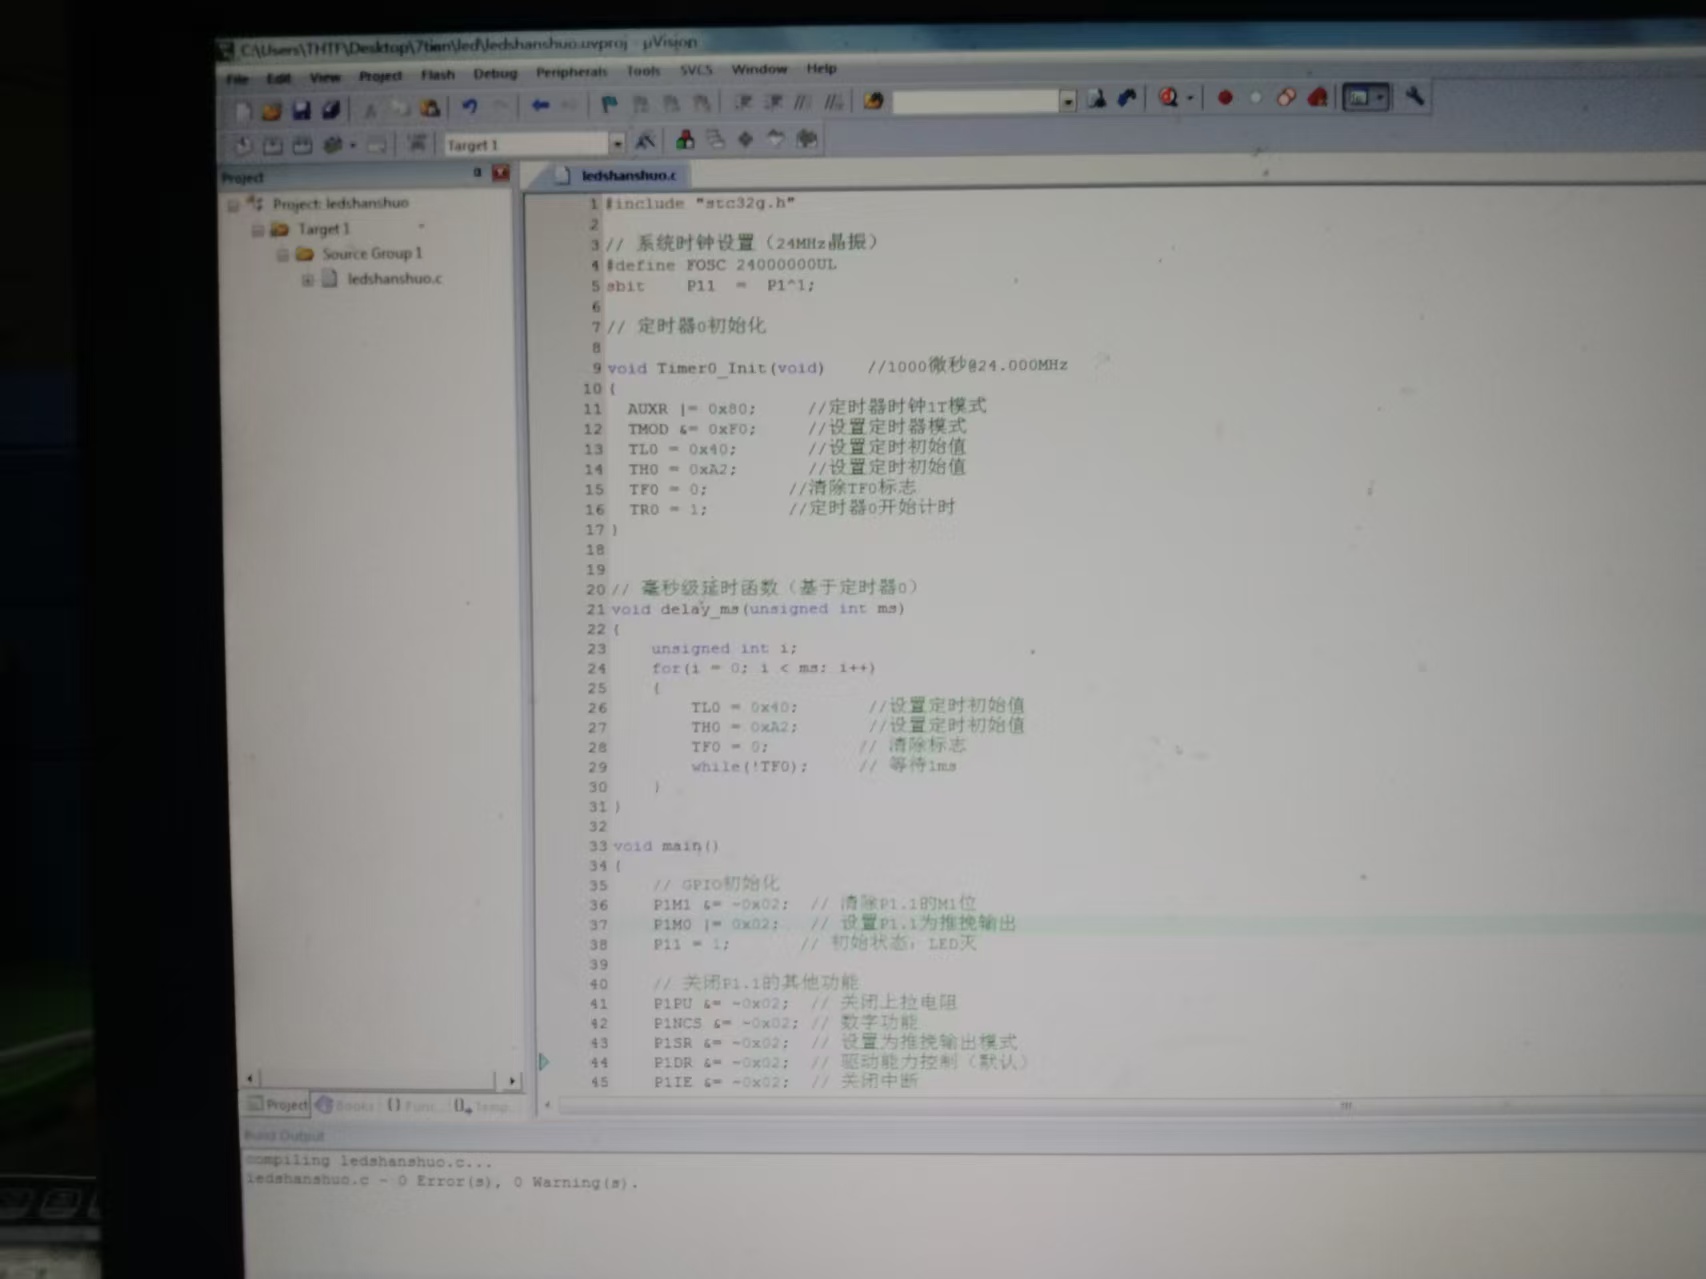The width and height of the screenshot is (1706, 1279).
Task: Save the current file with the disk icon
Action: (x=301, y=110)
